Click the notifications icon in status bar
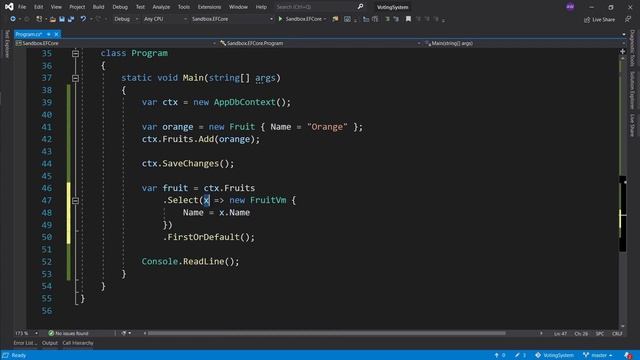The width and height of the screenshot is (640, 360). [x=628, y=355]
